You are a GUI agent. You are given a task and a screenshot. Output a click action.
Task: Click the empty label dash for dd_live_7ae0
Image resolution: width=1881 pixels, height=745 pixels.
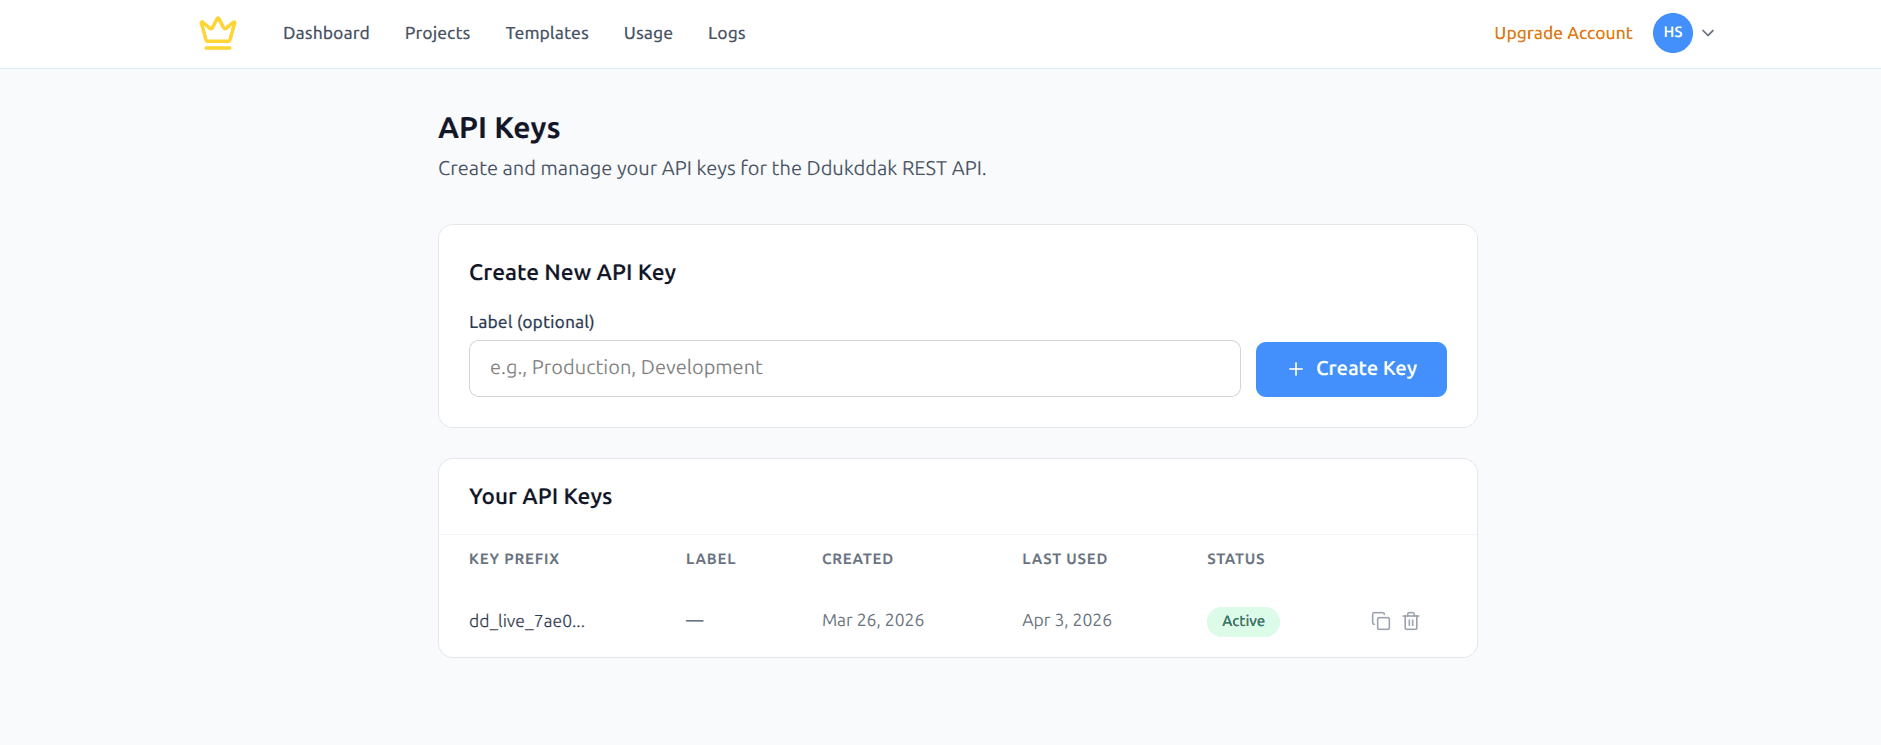pyautogui.click(x=695, y=621)
